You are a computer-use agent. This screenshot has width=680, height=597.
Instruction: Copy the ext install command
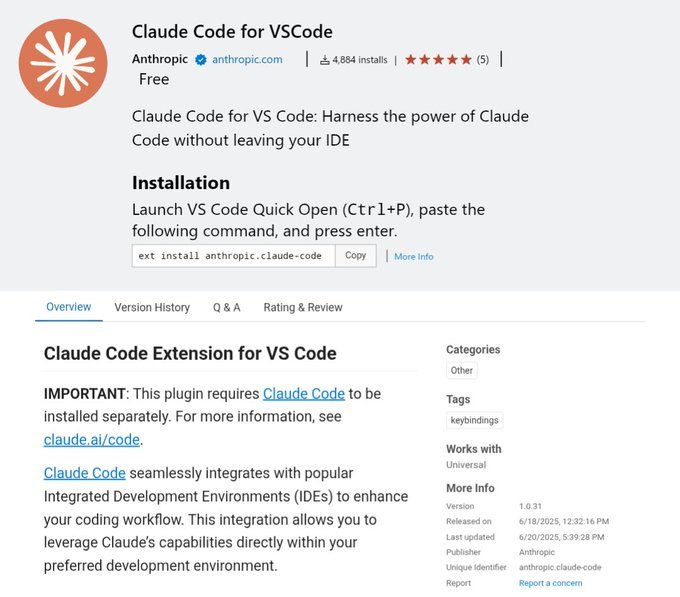pos(356,256)
